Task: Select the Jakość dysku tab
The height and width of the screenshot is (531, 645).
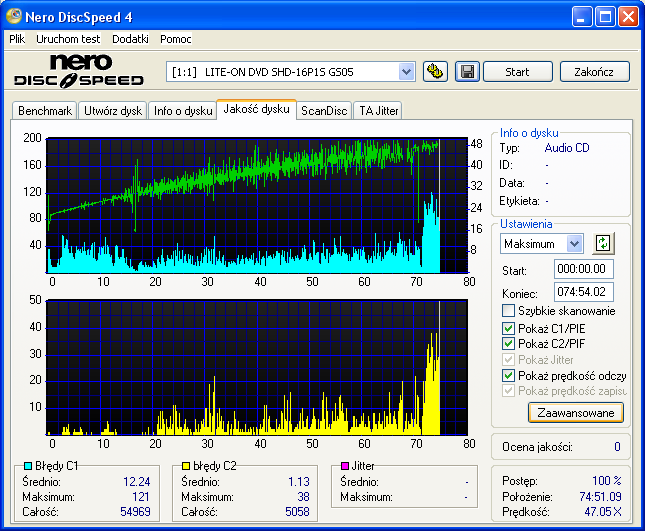Action: point(256,109)
